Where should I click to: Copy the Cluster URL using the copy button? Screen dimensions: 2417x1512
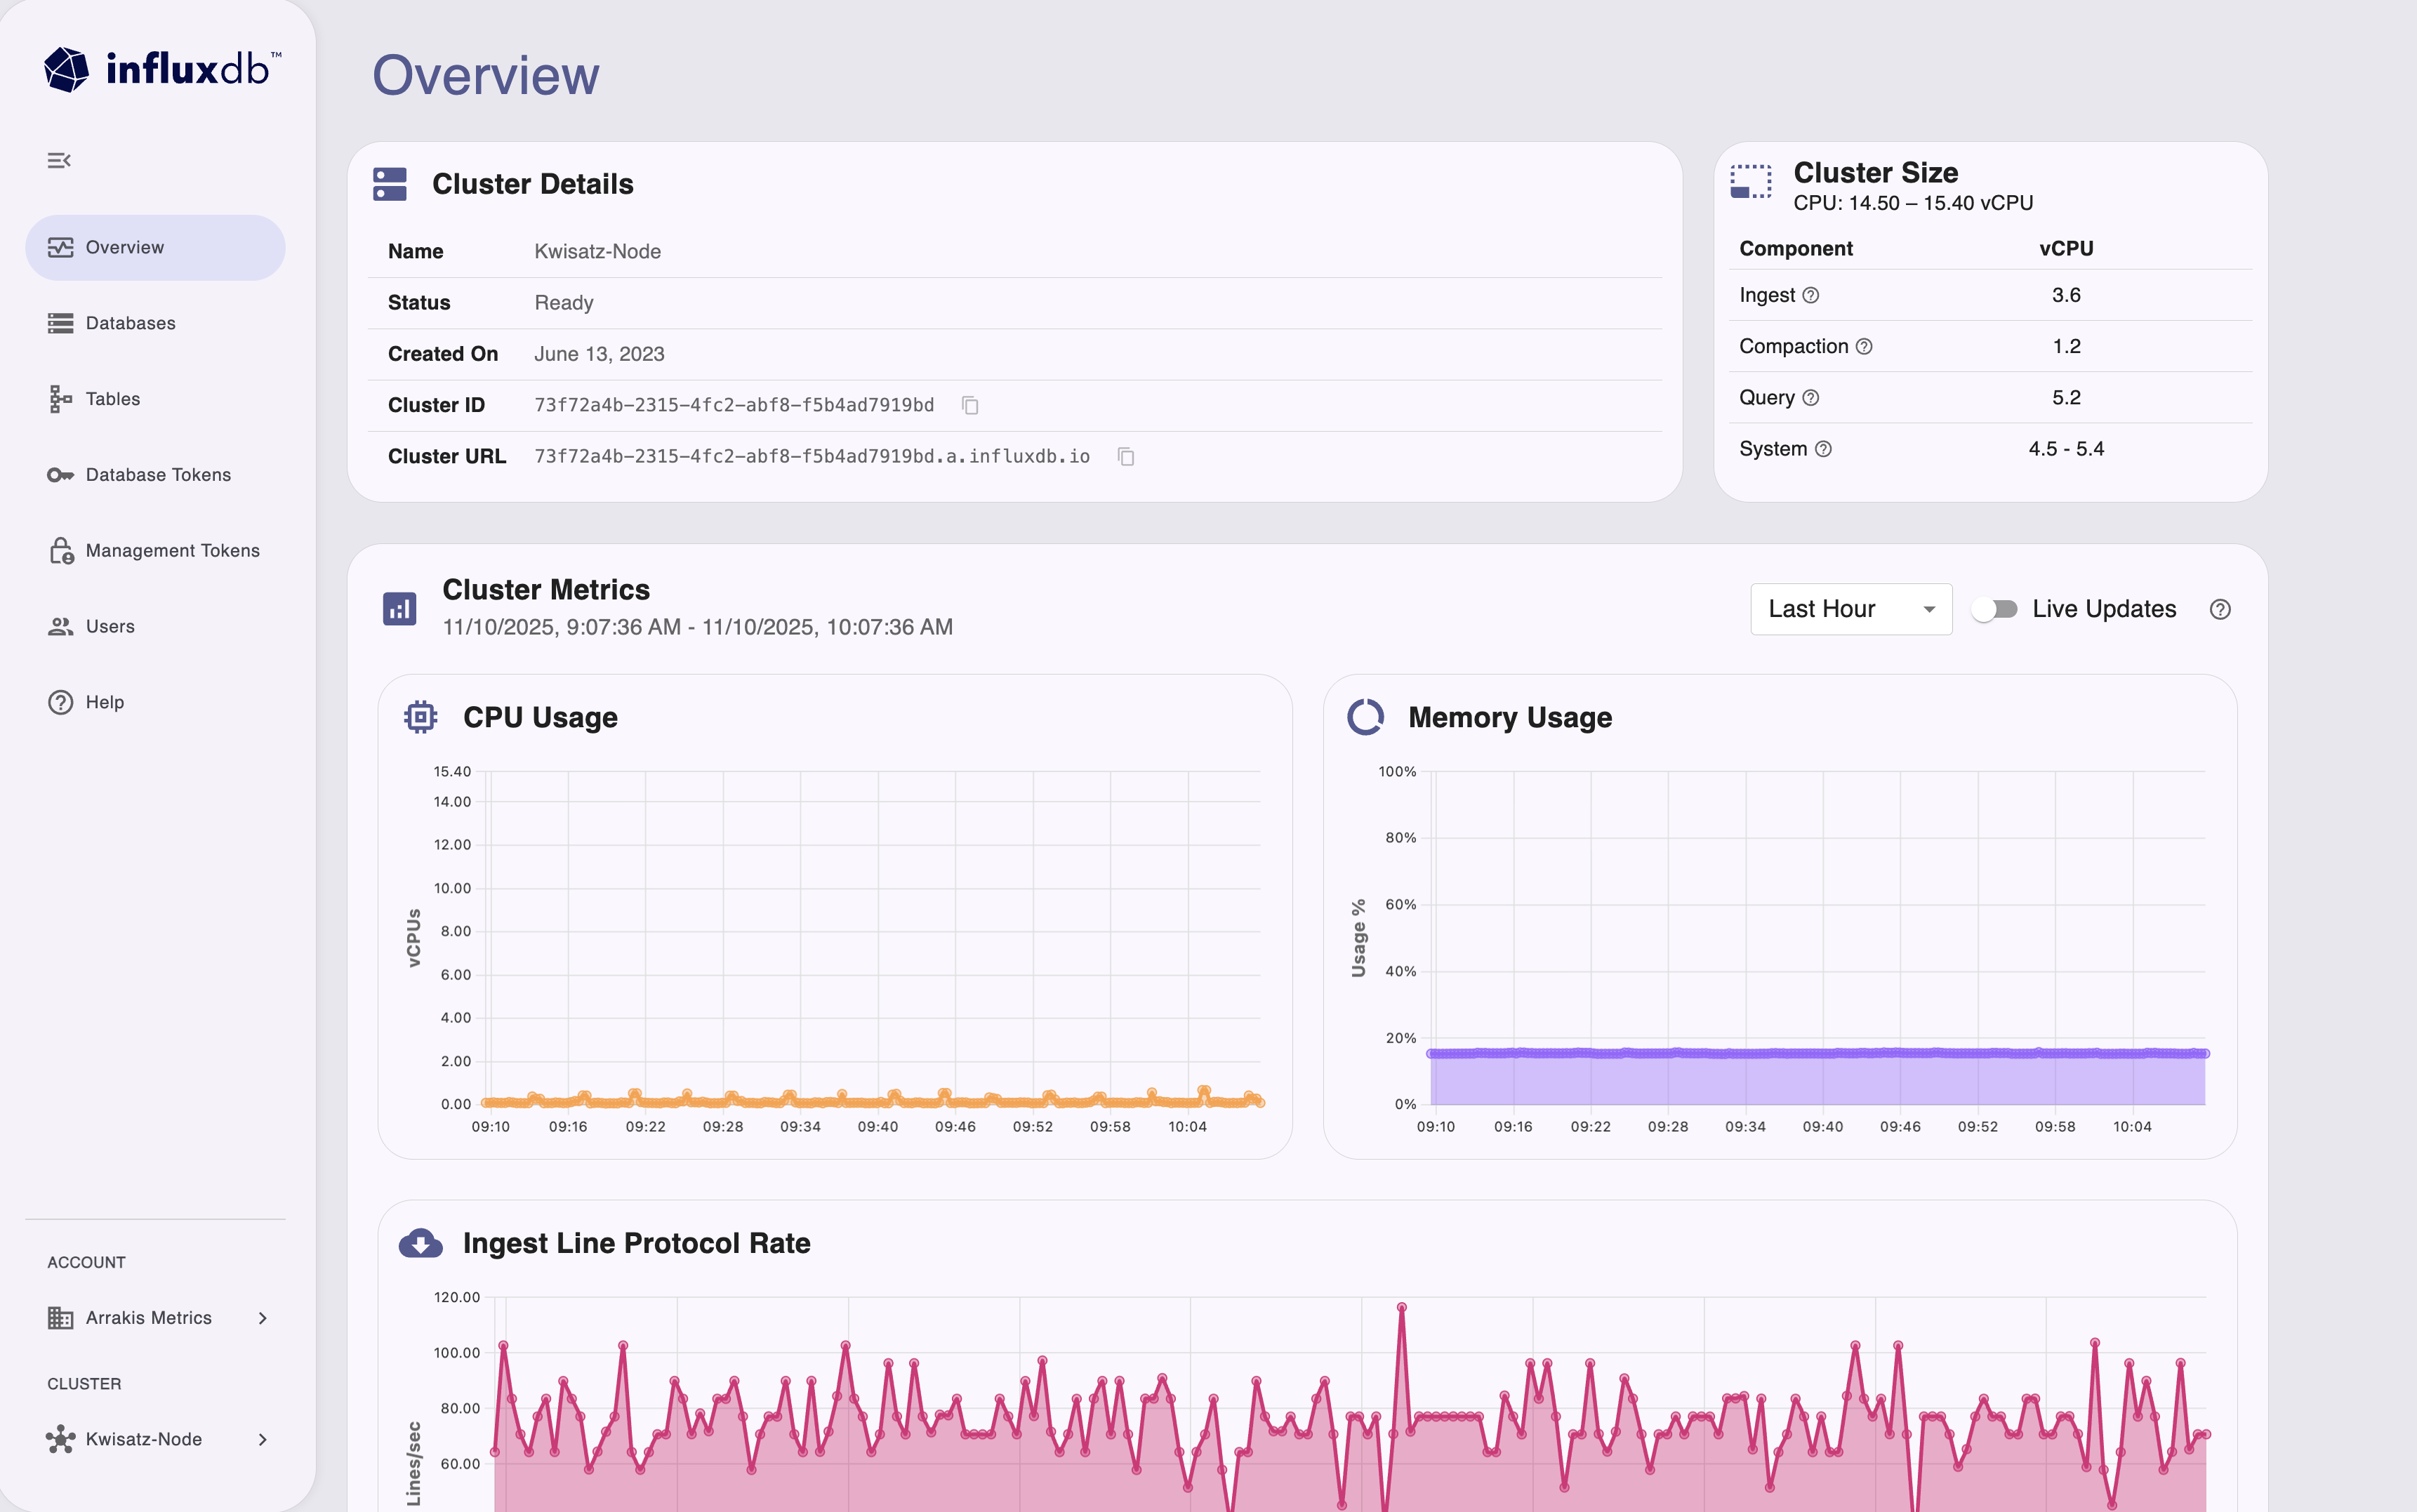click(x=1126, y=456)
